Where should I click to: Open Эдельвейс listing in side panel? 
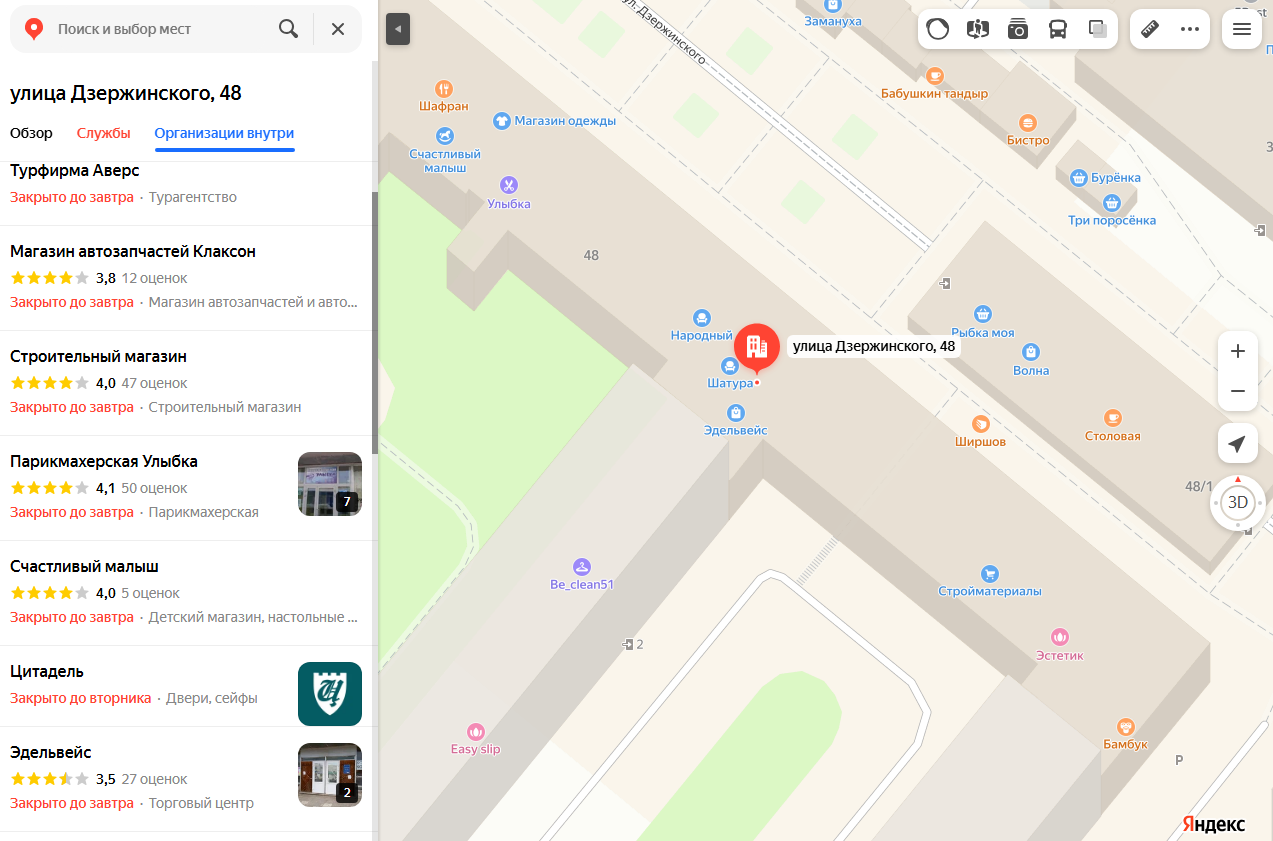tap(186, 778)
